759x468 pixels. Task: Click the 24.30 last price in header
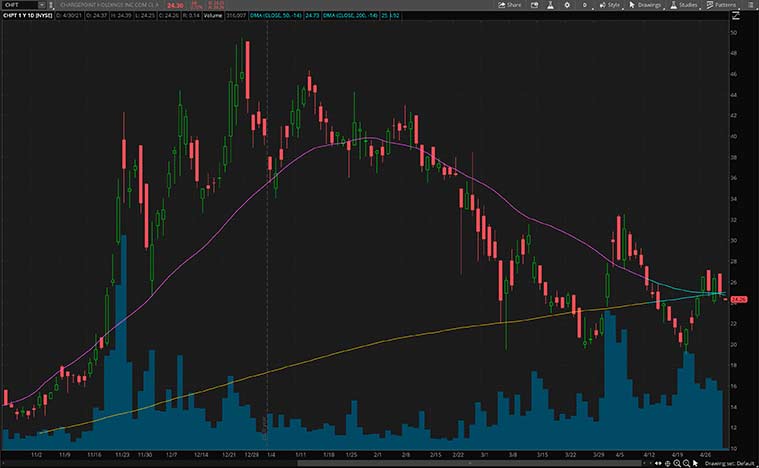175,5
